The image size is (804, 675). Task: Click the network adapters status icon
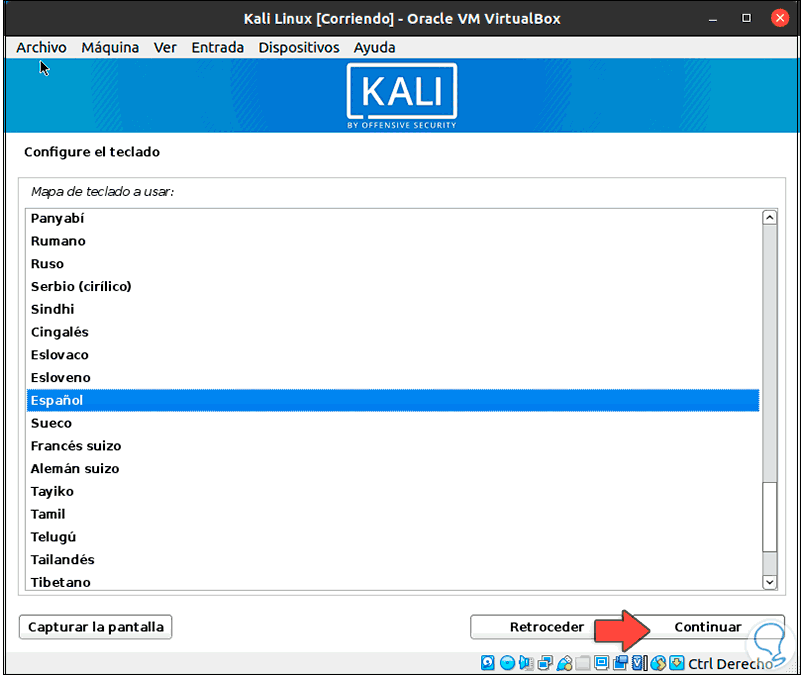pyautogui.click(x=545, y=663)
